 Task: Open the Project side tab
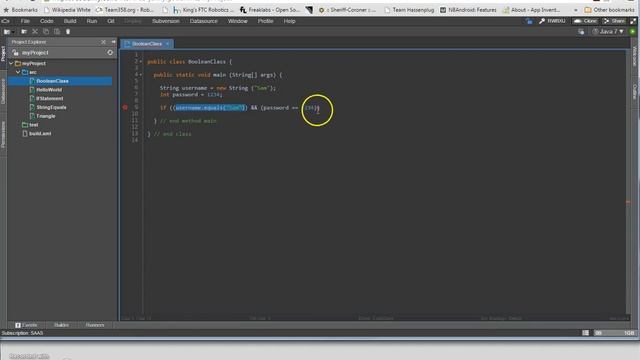tap(3, 53)
